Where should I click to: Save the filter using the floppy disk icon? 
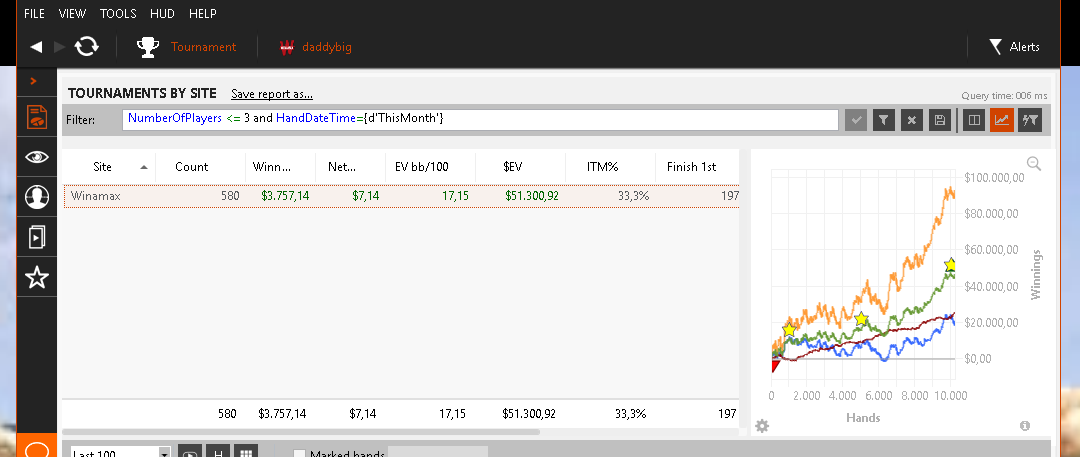pyautogui.click(x=939, y=120)
